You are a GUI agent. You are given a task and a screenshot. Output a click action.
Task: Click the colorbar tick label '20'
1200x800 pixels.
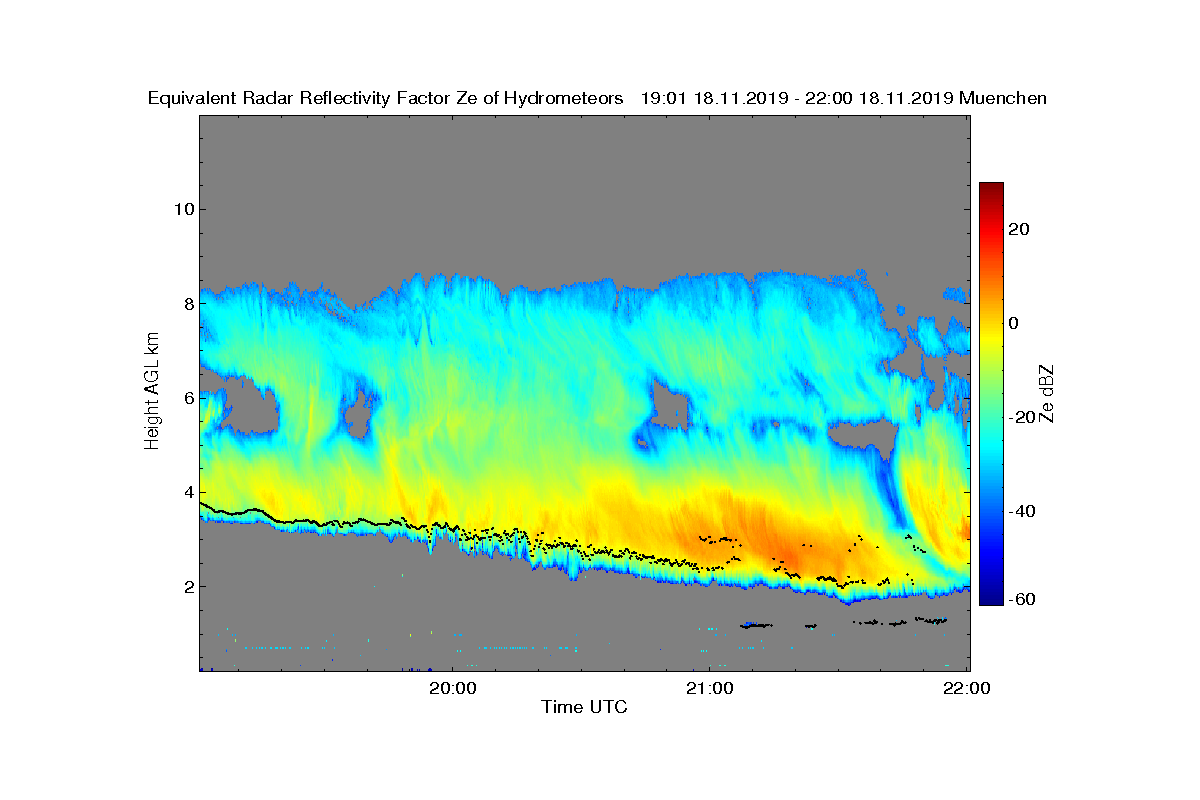pyautogui.click(x=1020, y=229)
